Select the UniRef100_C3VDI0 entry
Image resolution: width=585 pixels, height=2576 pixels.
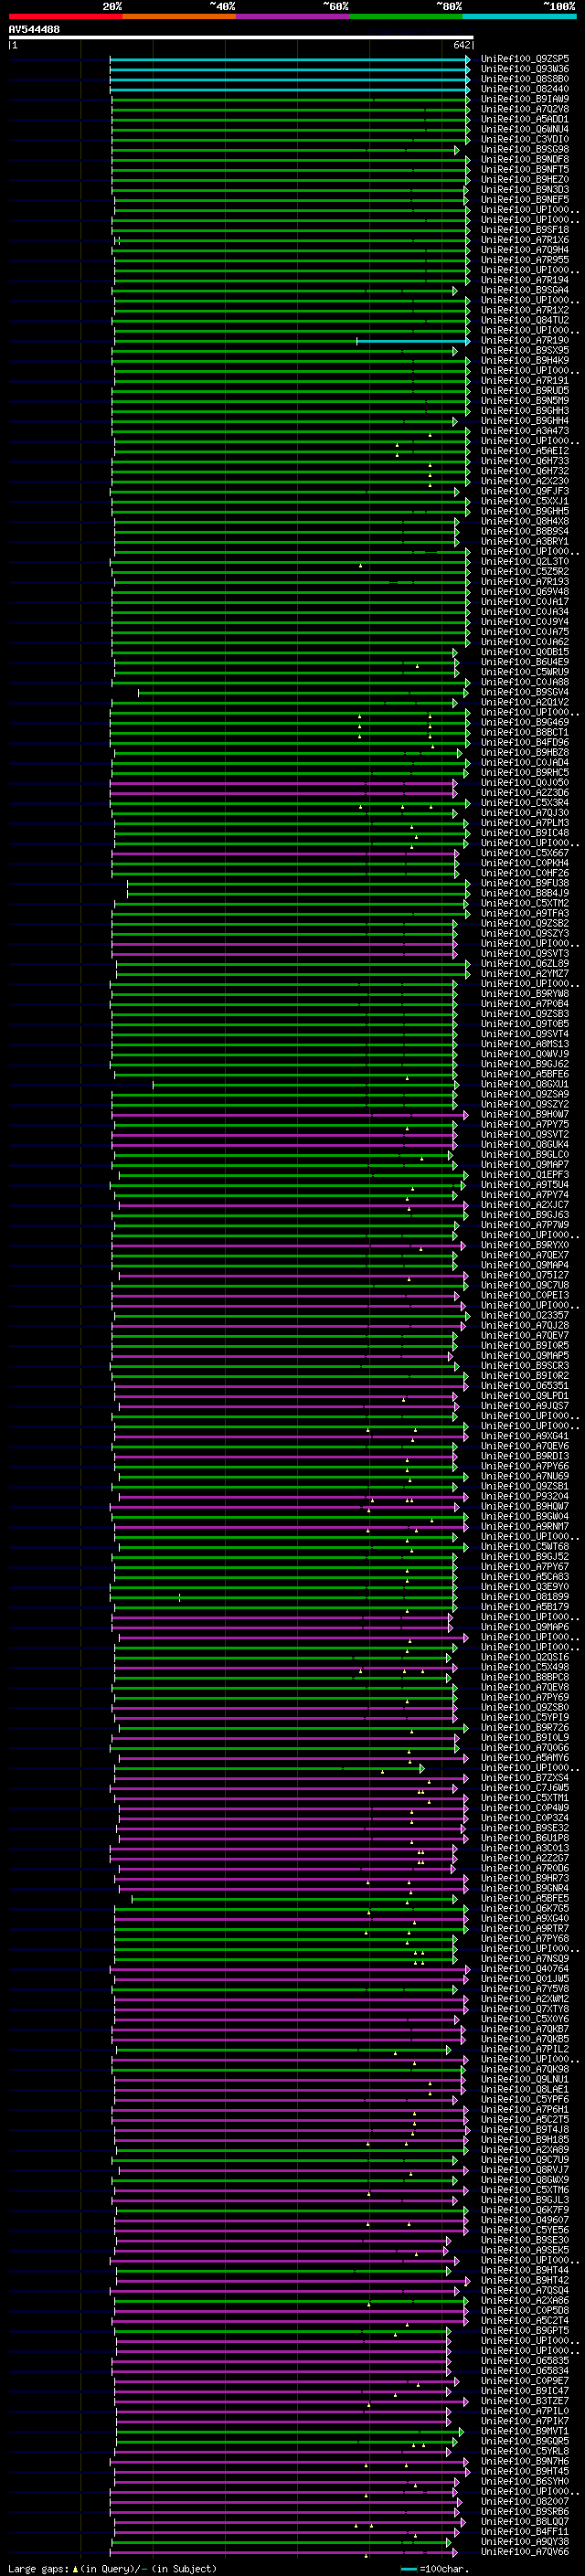[x=525, y=139]
